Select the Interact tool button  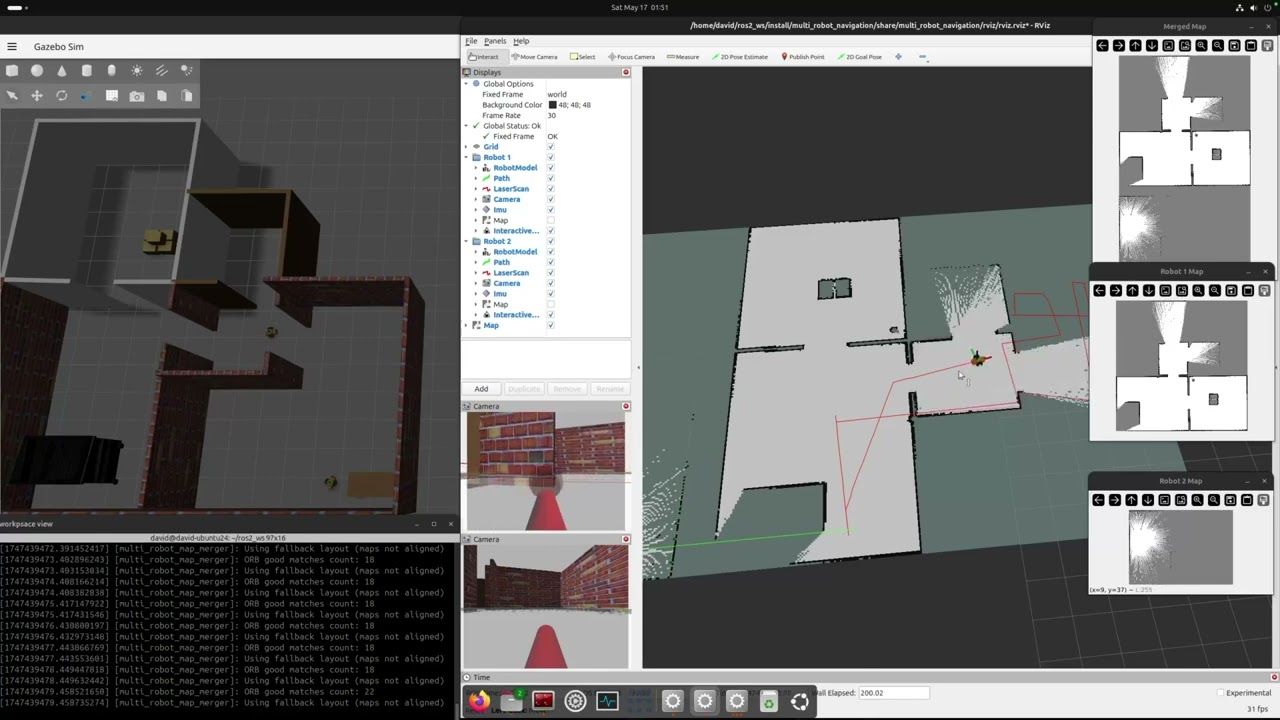484,57
